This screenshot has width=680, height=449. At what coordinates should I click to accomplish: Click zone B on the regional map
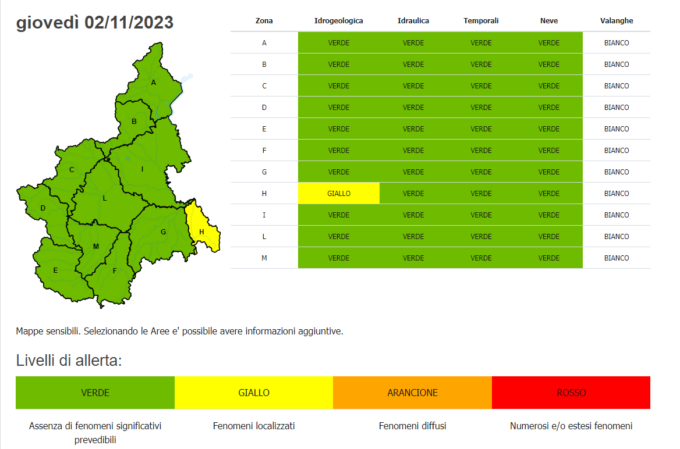(x=133, y=122)
